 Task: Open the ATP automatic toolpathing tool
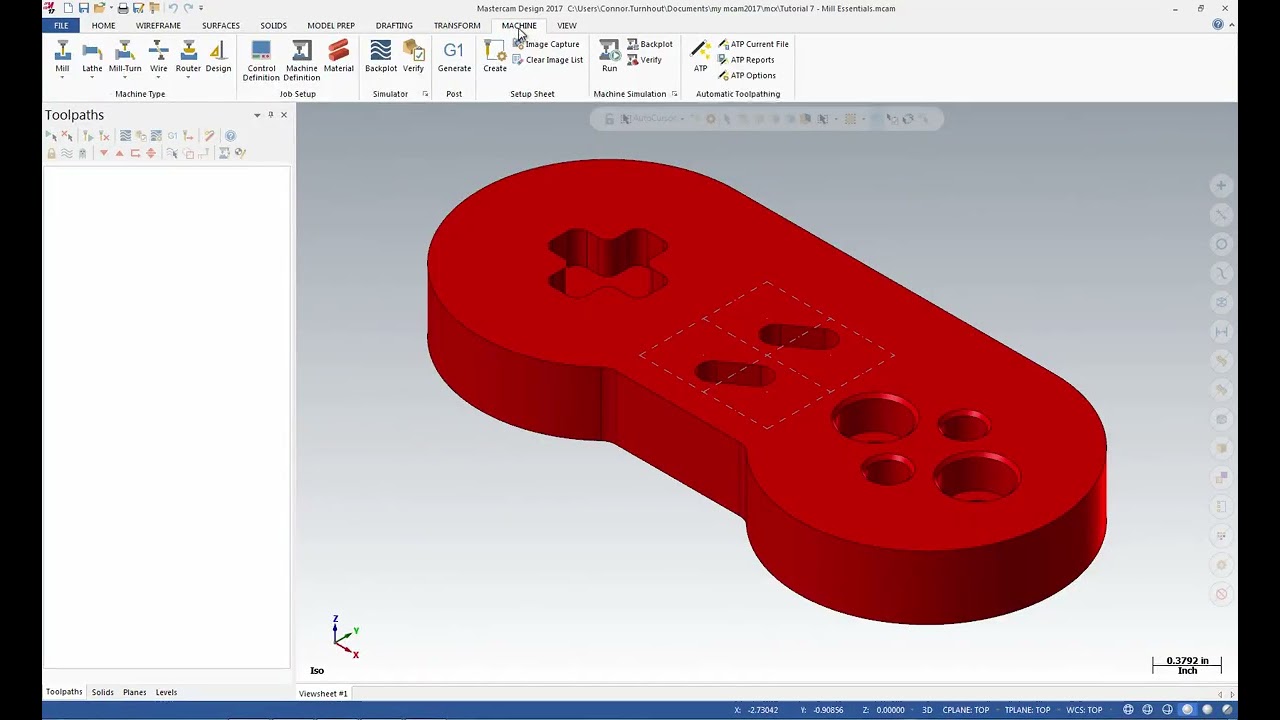(x=700, y=57)
